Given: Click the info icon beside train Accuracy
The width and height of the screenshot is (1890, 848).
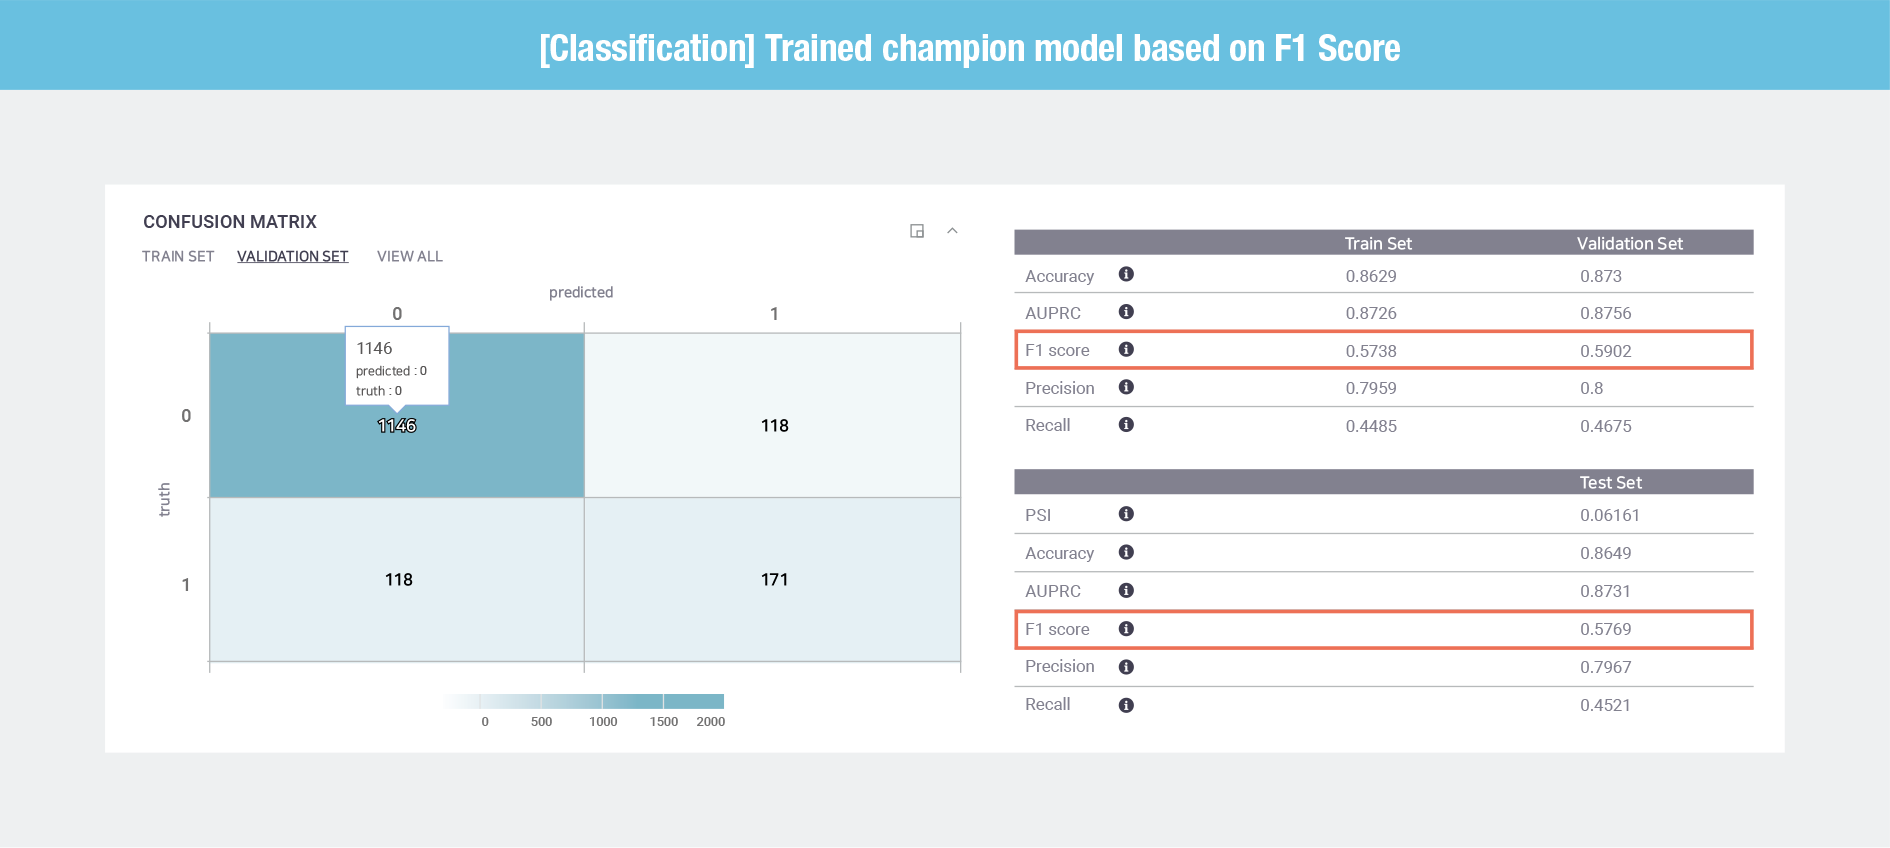Looking at the screenshot, I should (x=1126, y=274).
